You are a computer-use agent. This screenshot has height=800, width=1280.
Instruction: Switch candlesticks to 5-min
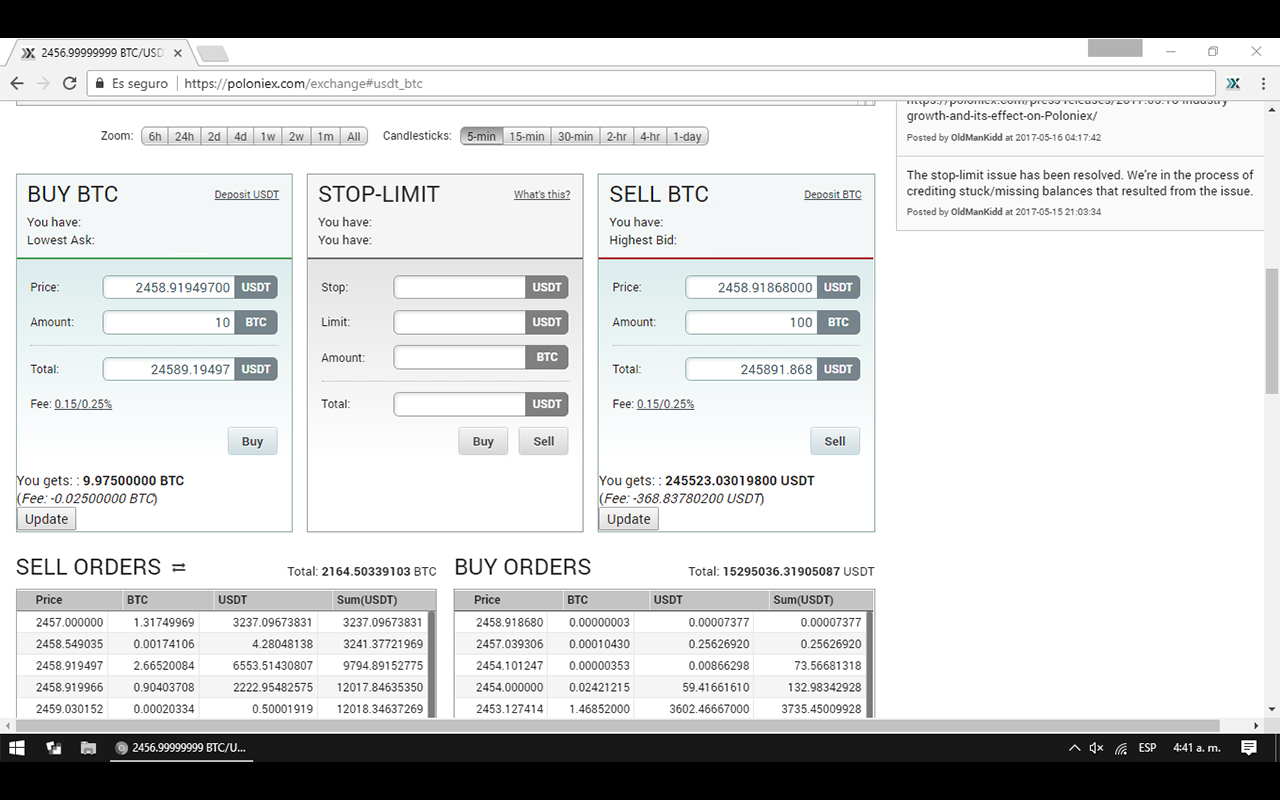(481, 136)
